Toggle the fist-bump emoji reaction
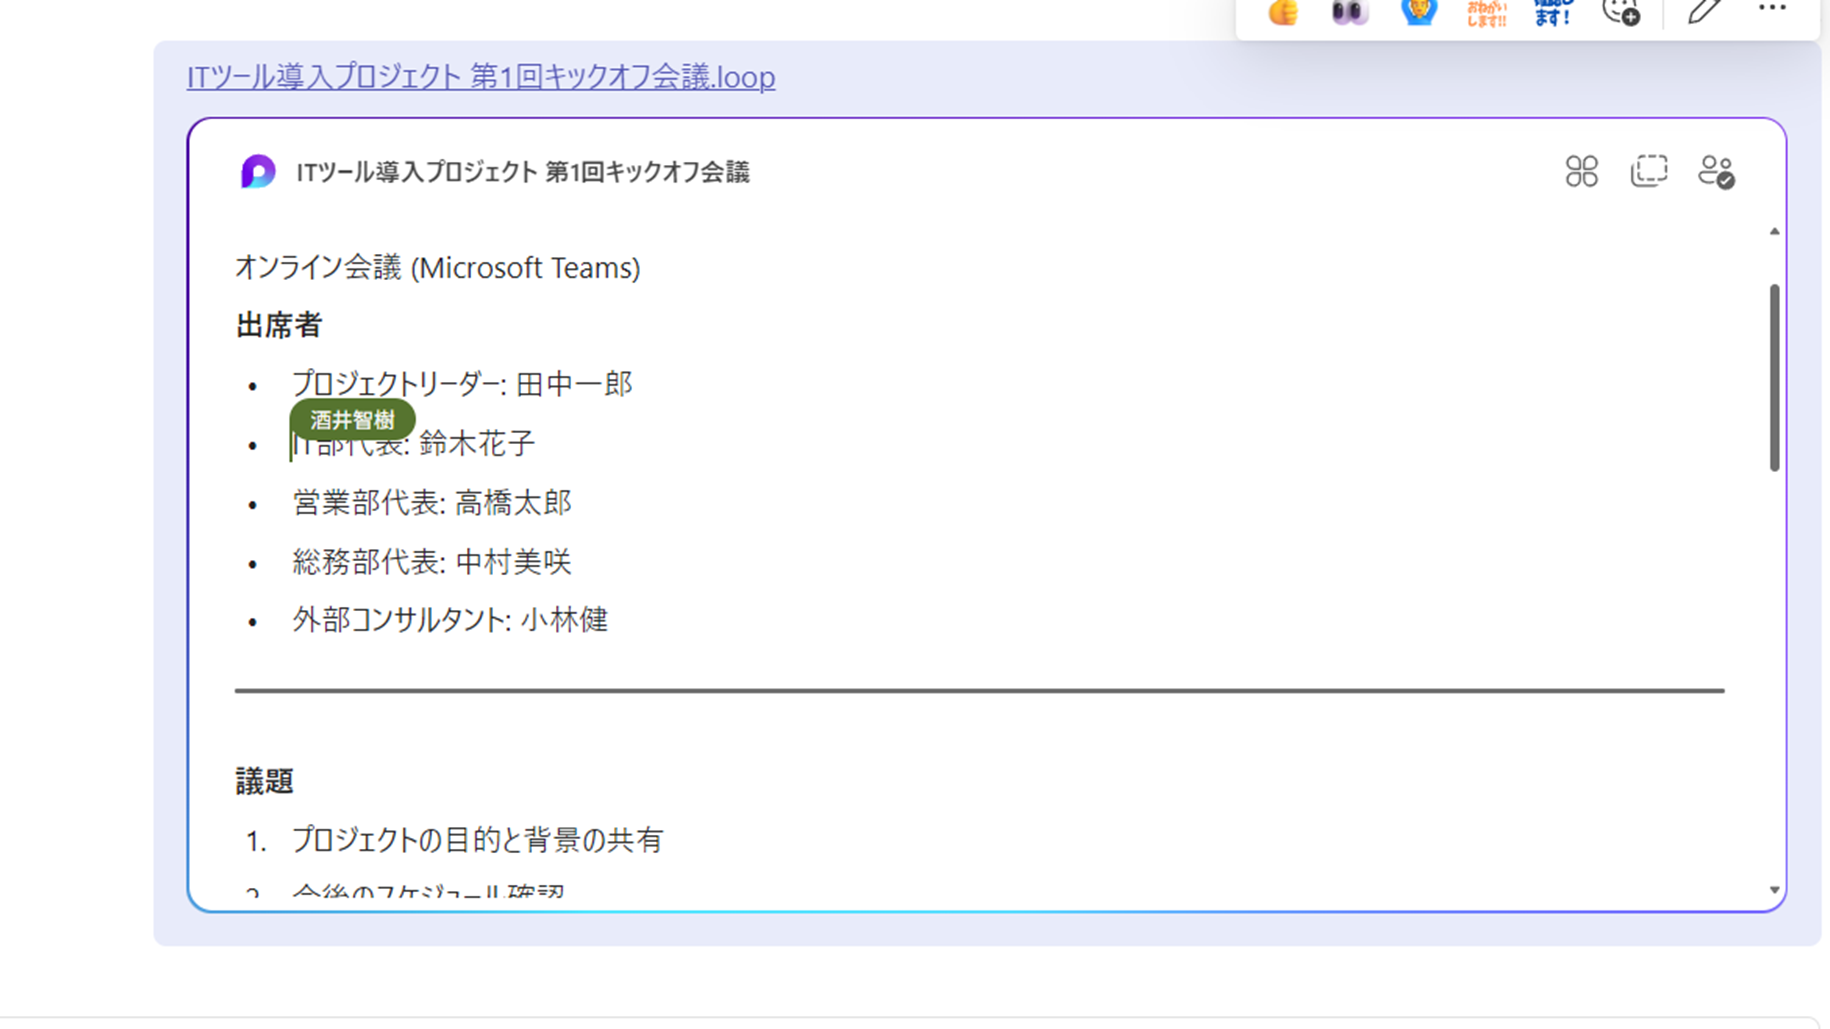 pyautogui.click(x=1283, y=12)
